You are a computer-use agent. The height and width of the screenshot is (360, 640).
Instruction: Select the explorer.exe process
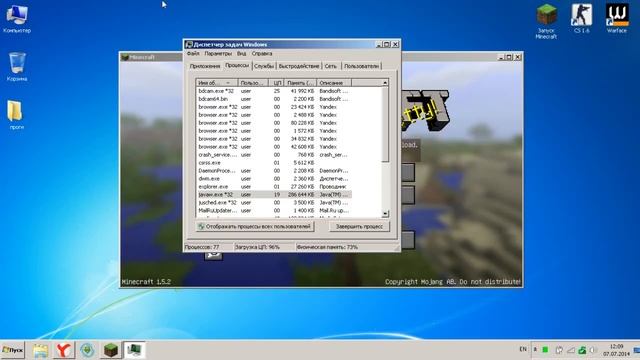click(273, 187)
